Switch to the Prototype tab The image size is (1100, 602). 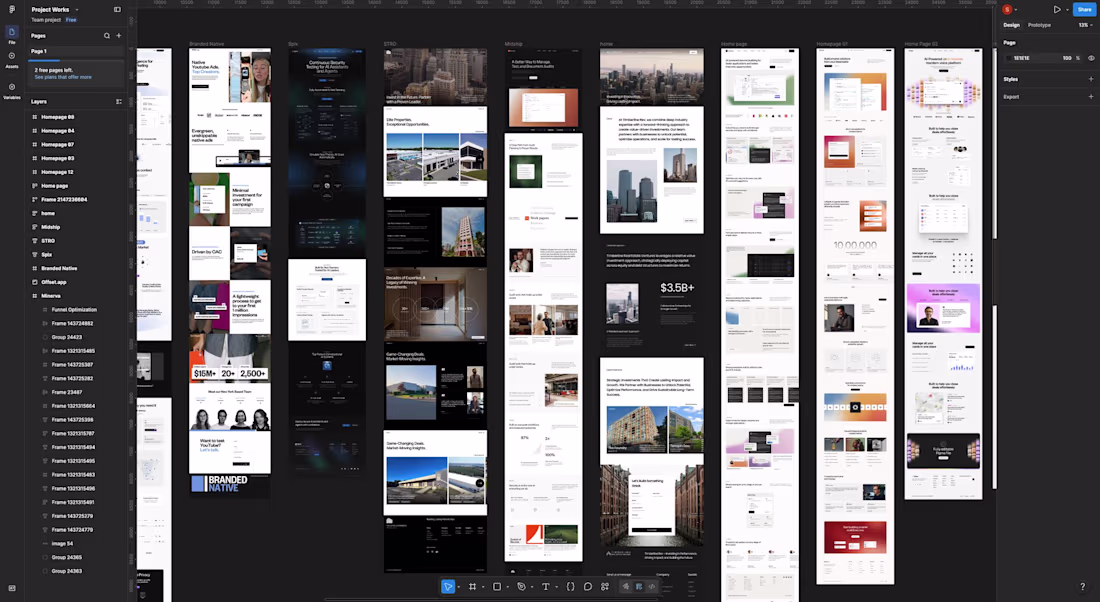point(1040,25)
